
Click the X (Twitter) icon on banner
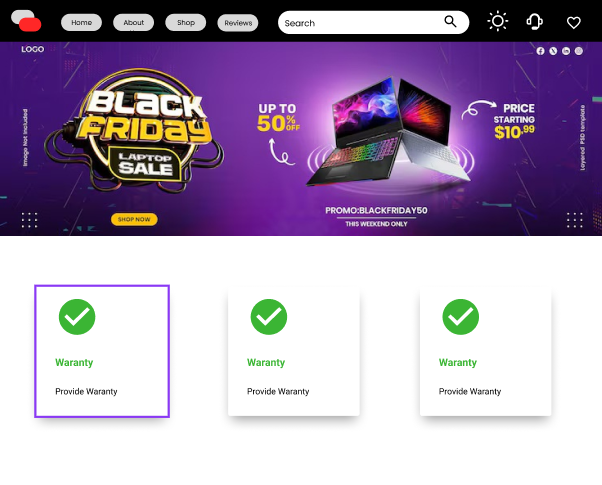(553, 50)
